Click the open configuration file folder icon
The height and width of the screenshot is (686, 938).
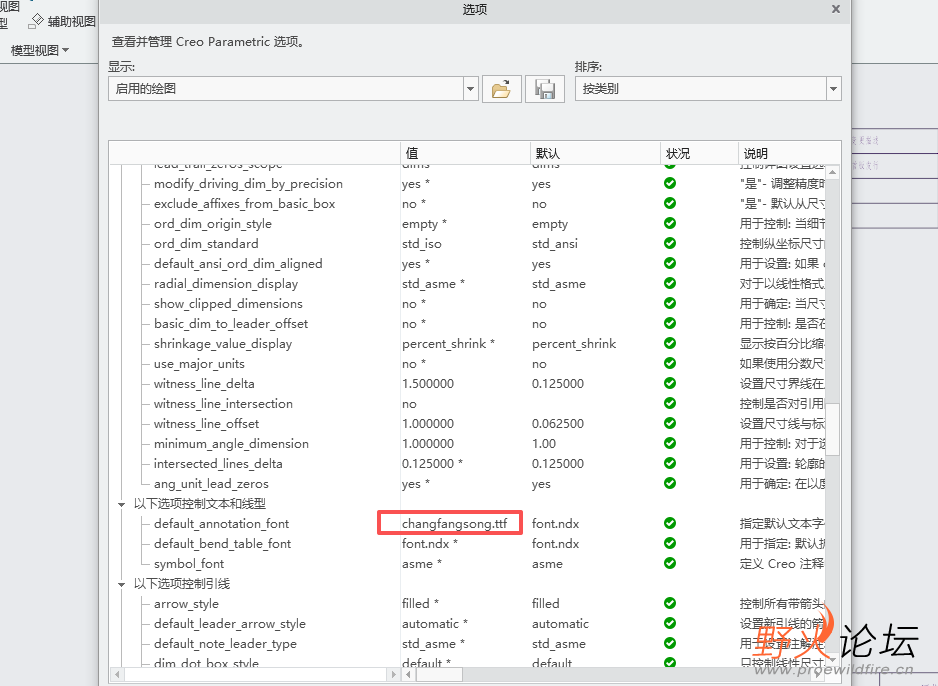pos(501,89)
